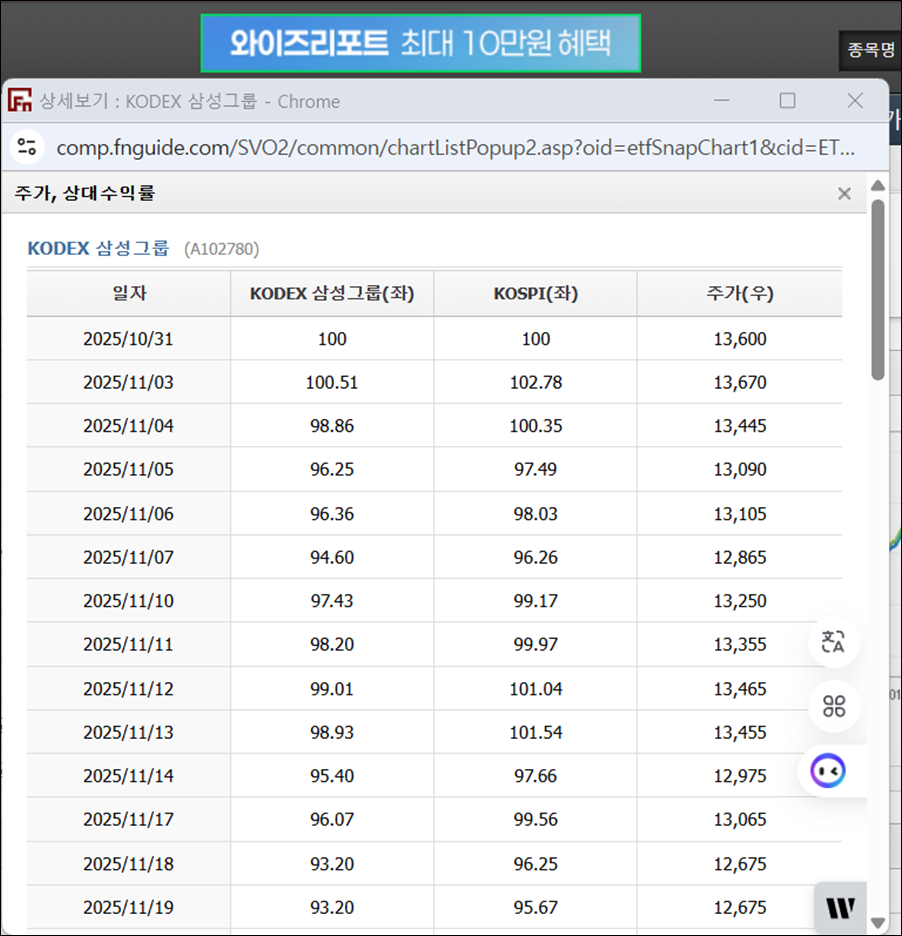Select the date cell 2025/10/31
Viewport: 902px width, 936px height.
128,338
